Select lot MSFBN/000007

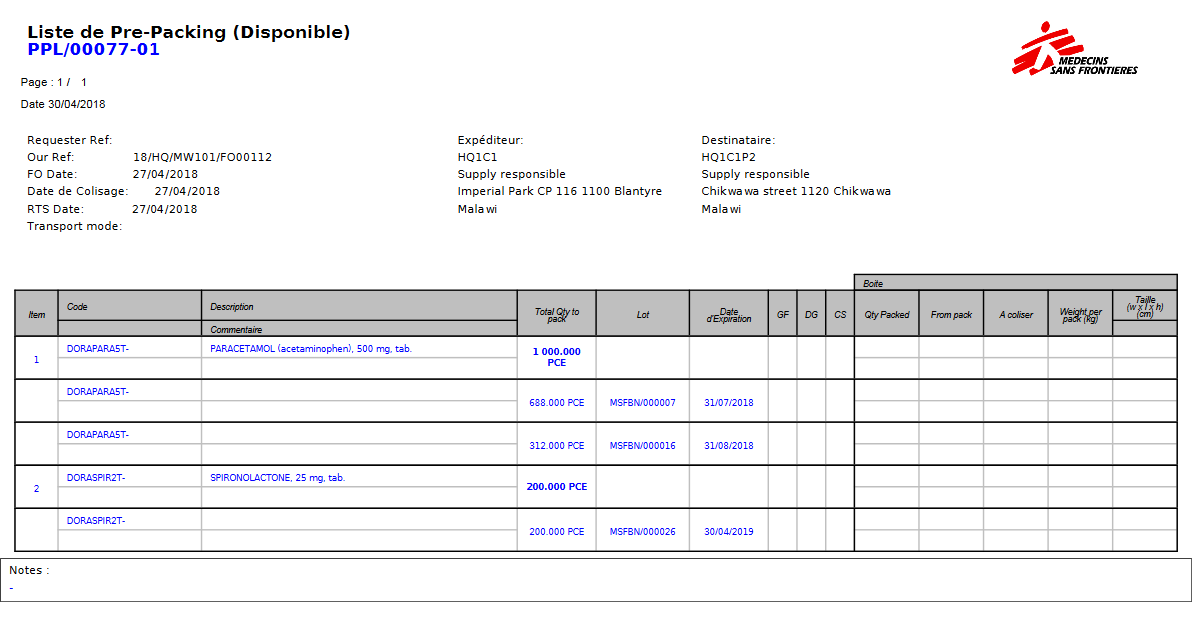pos(642,403)
